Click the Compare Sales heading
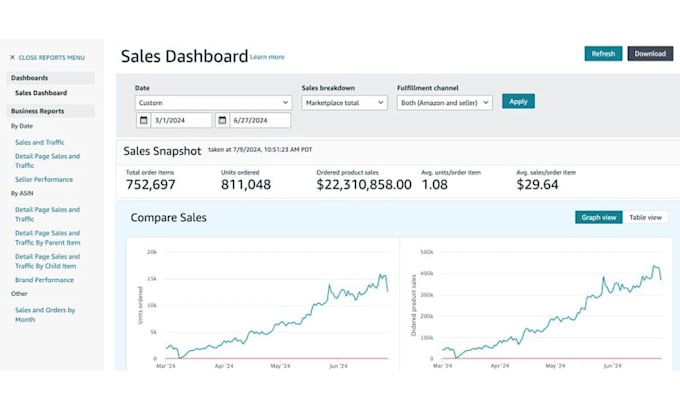 [168, 218]
